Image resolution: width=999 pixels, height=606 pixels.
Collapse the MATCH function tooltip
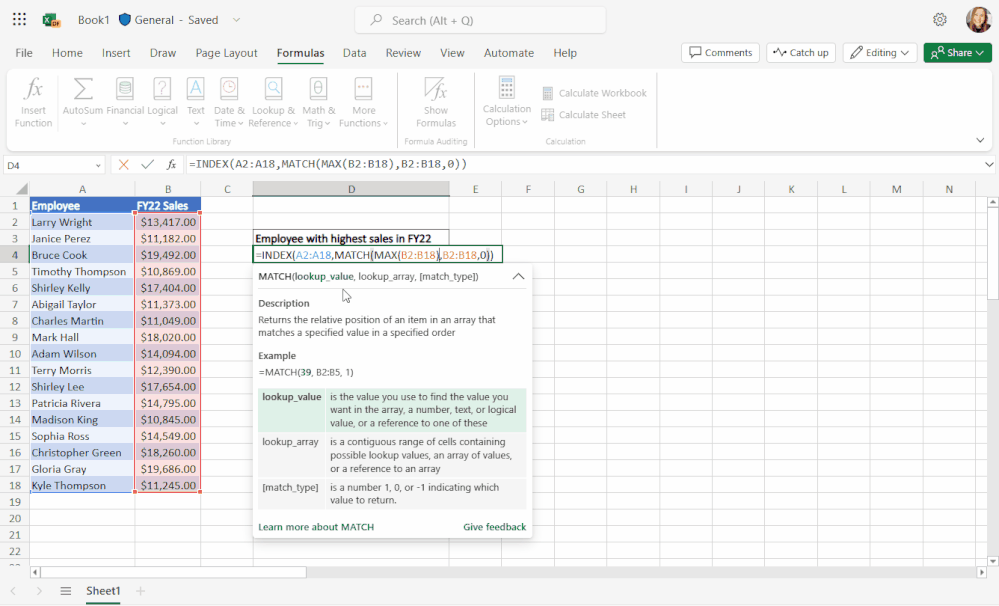point(517,277)
